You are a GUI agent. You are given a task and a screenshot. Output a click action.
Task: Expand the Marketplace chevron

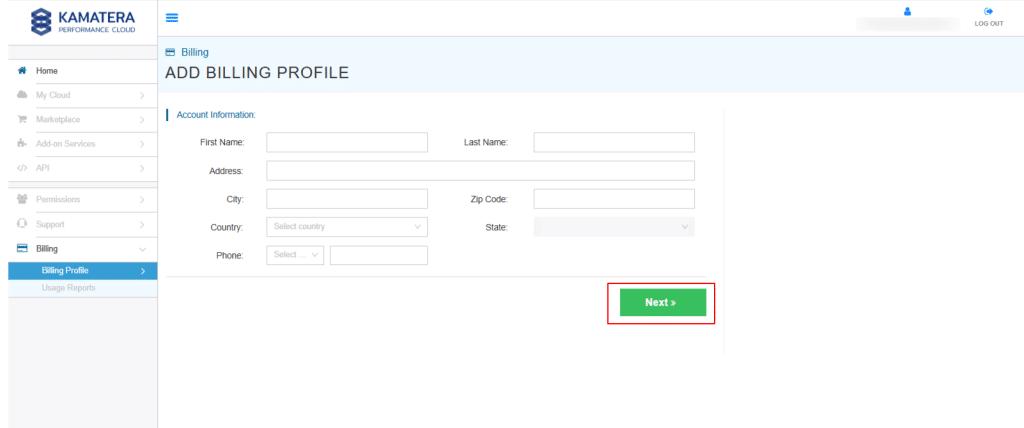pyautogui.click(x=142, y=120)
